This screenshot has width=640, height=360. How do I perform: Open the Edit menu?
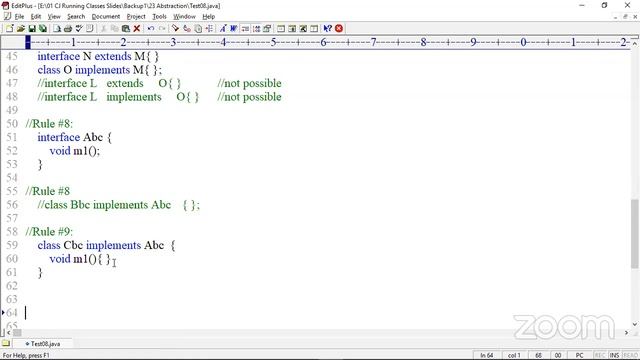[36, 16]
